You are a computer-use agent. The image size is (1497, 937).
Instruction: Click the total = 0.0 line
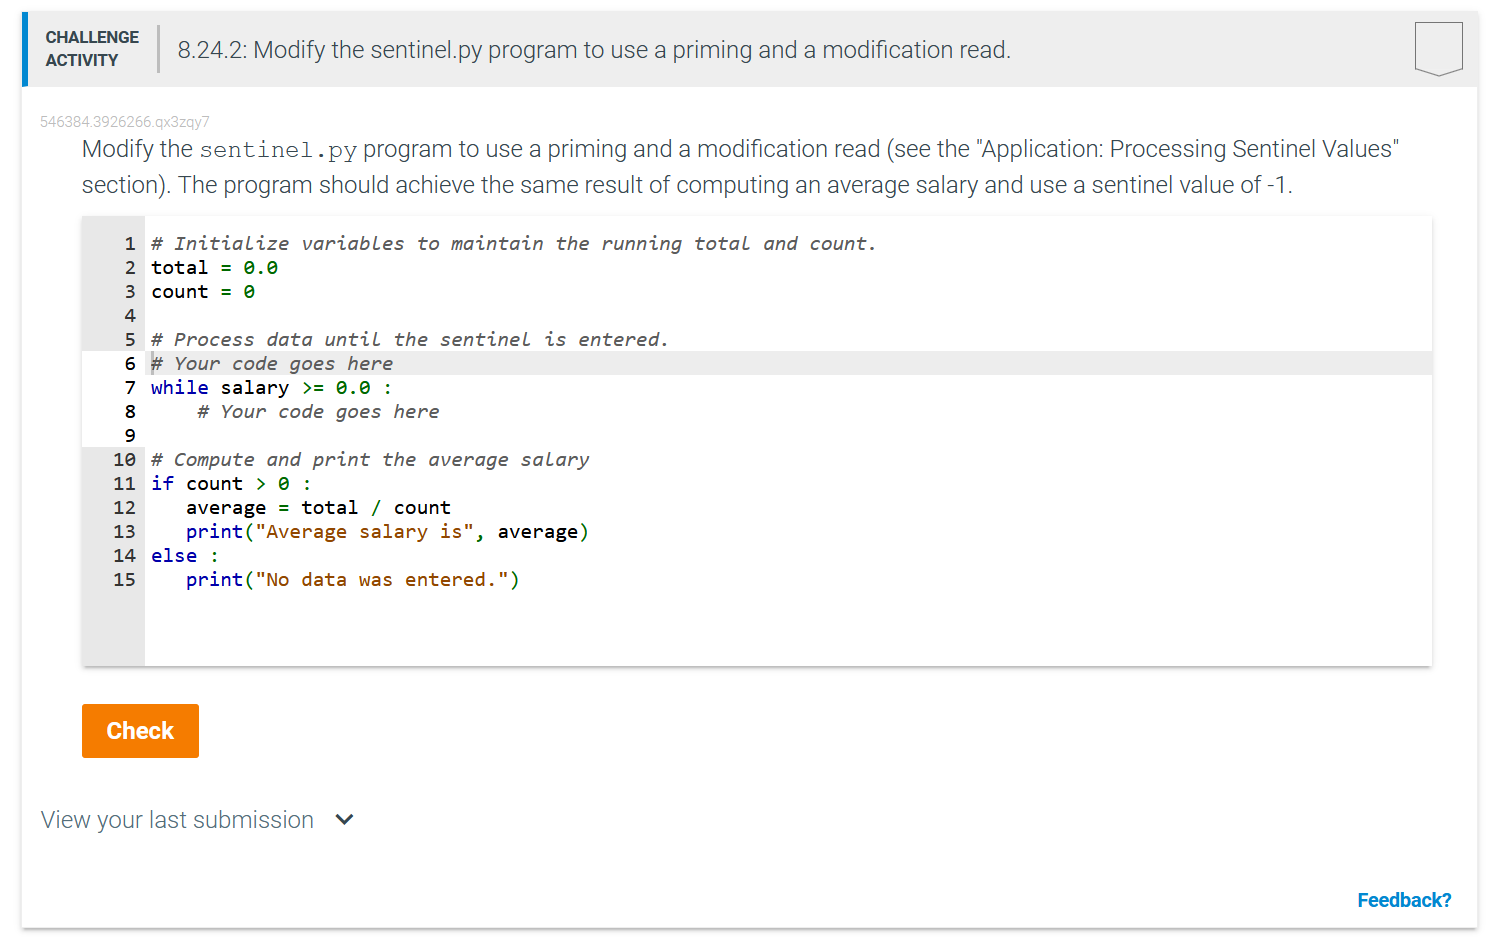pyautogui.click(x=213, y=267)
